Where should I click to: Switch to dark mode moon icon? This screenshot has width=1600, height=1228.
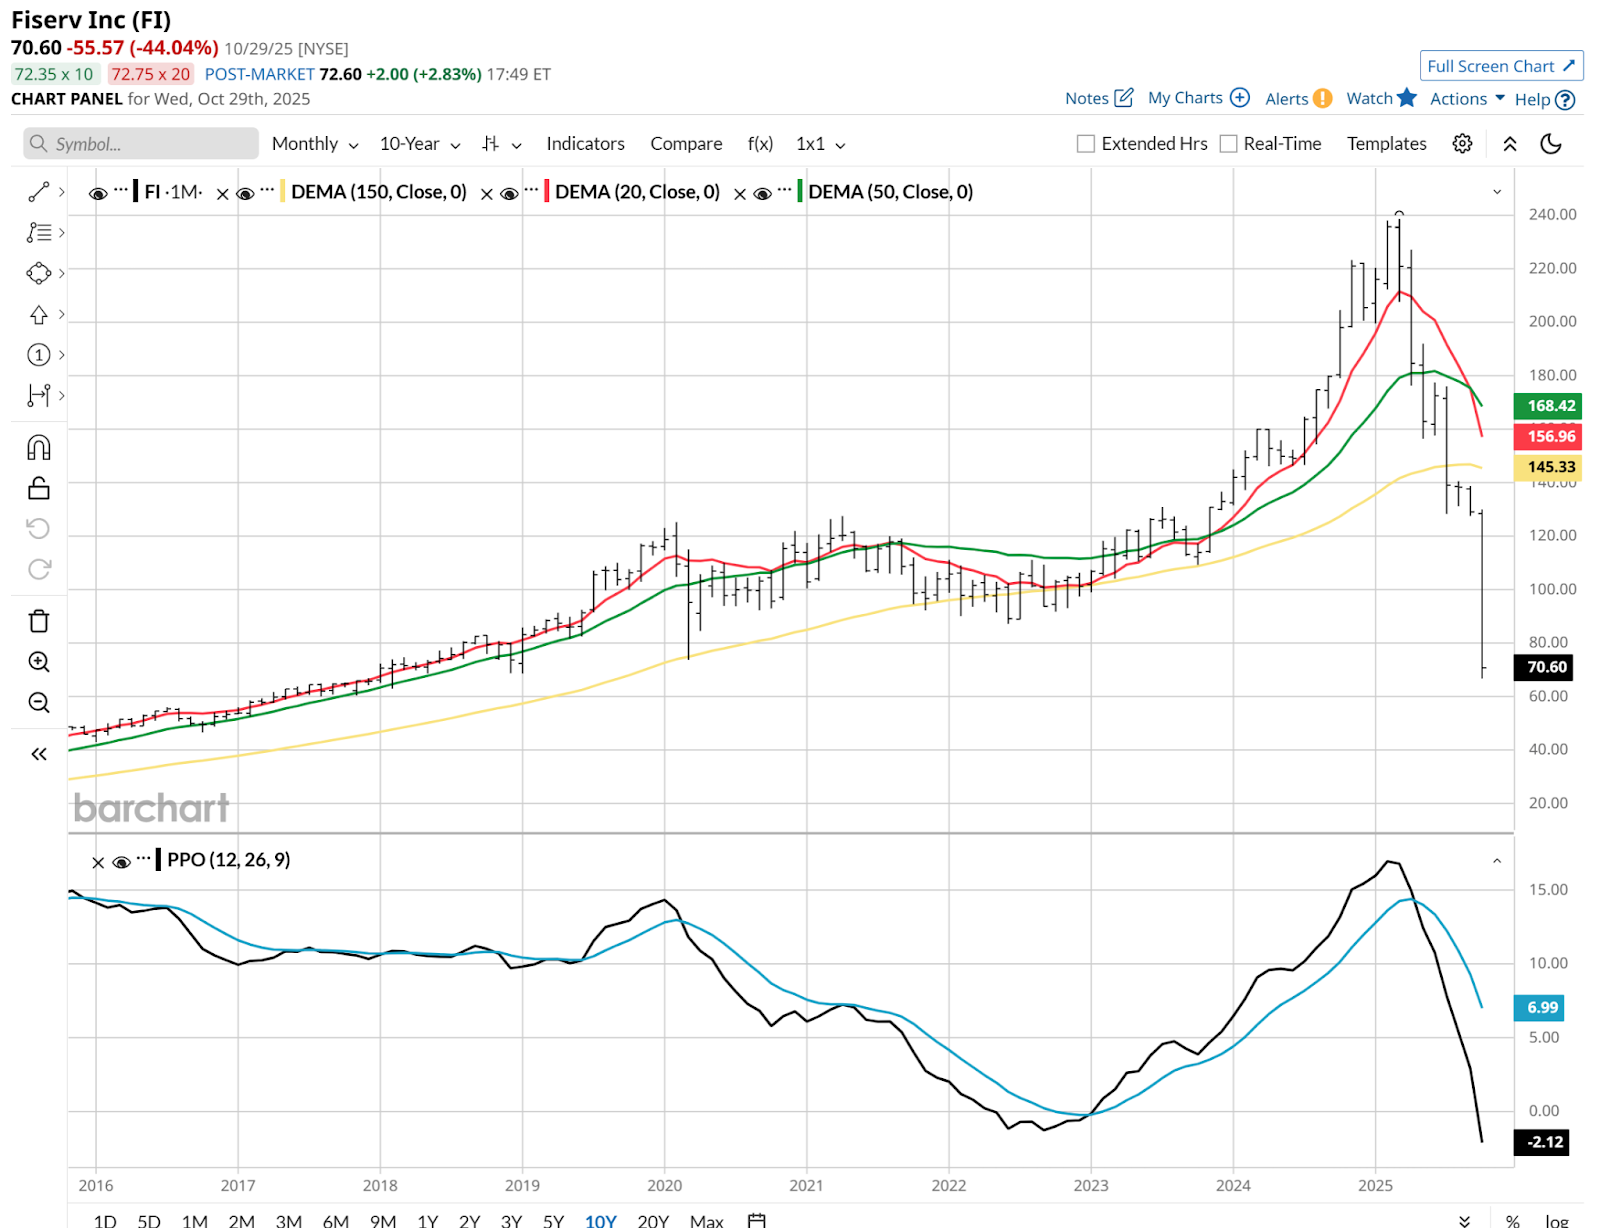tap(1551, 144)
